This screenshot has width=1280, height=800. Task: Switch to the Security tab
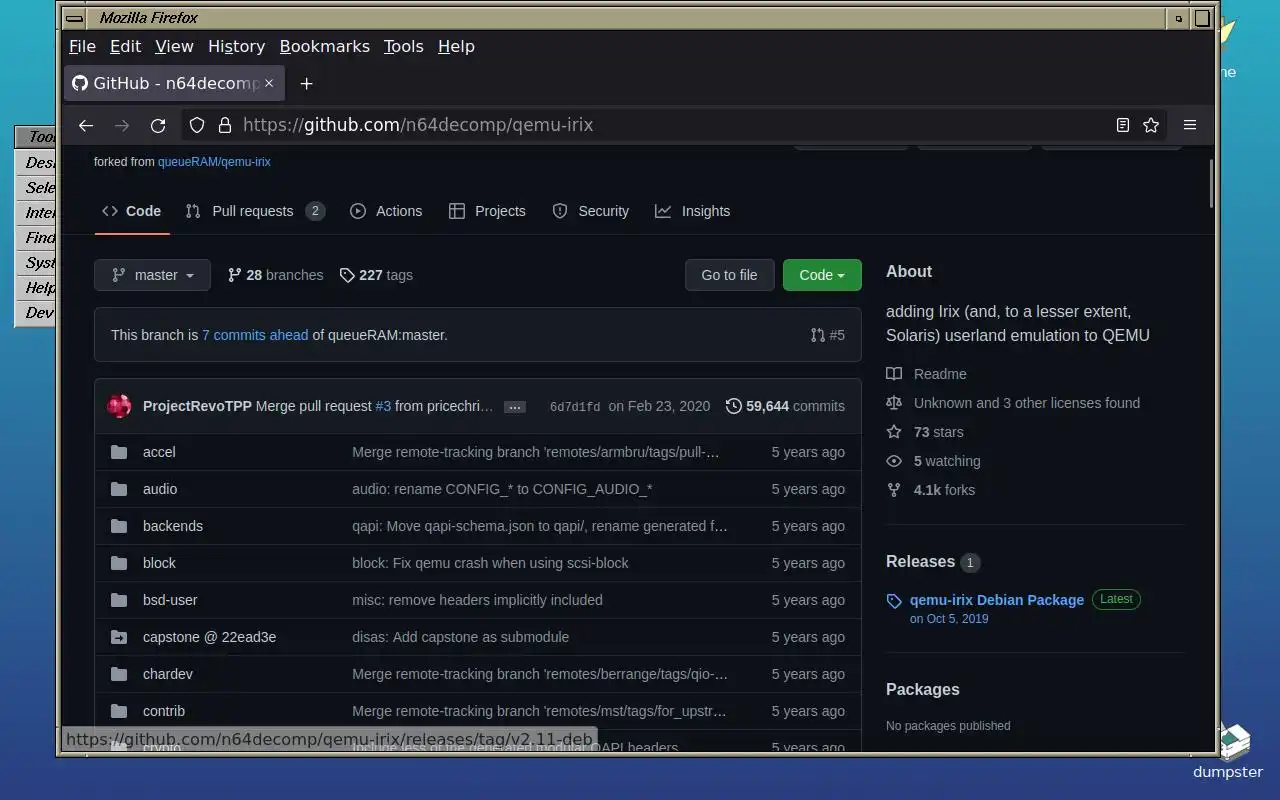tap(591, 211)
